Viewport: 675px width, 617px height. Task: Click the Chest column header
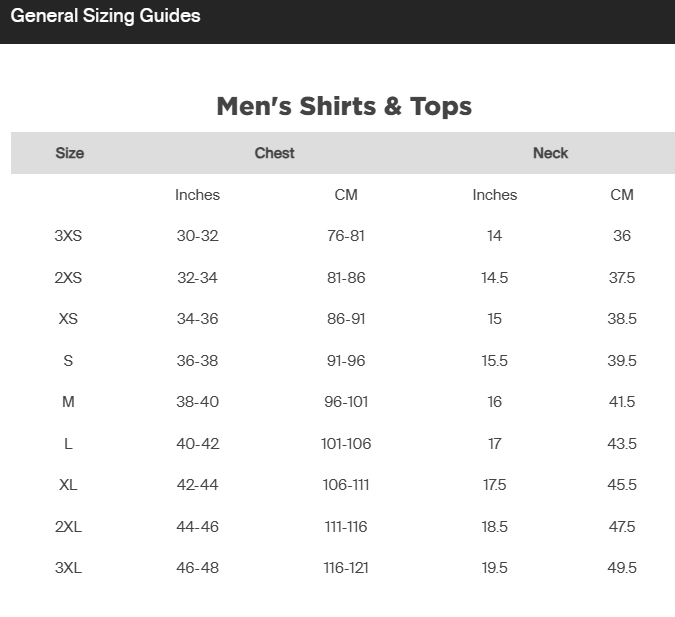pyautogui.click(x=274, y=153)
